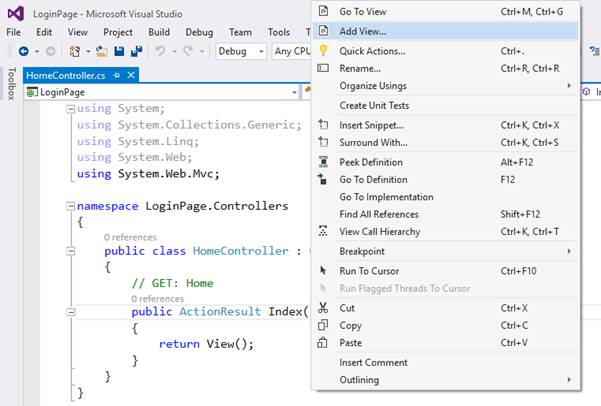Click the Save floppy disk icon
601x406 pixels.
(119, 51)
